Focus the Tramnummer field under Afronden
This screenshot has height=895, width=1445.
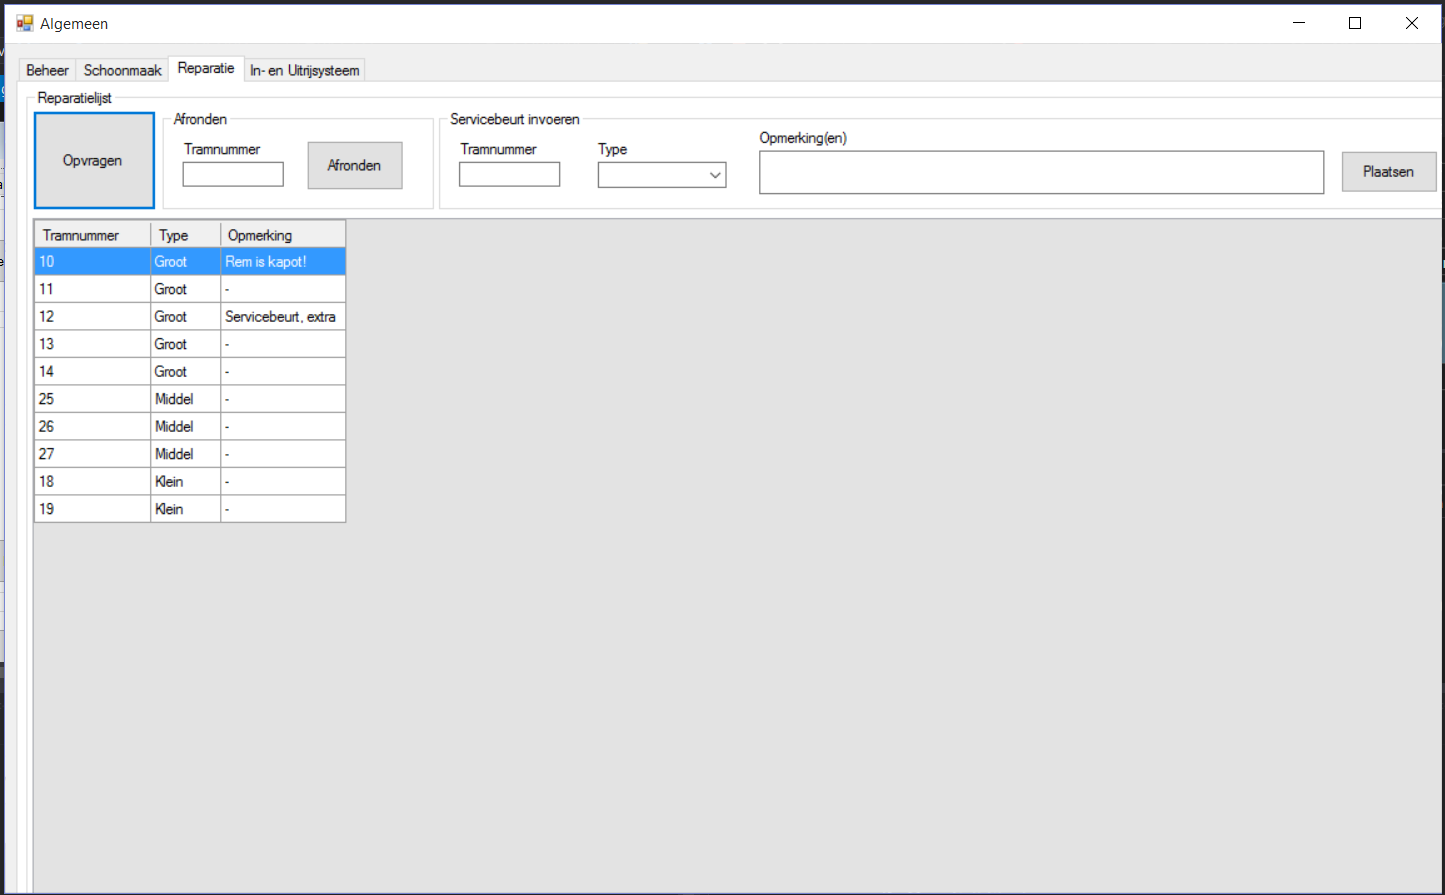[x=233, y=175]
